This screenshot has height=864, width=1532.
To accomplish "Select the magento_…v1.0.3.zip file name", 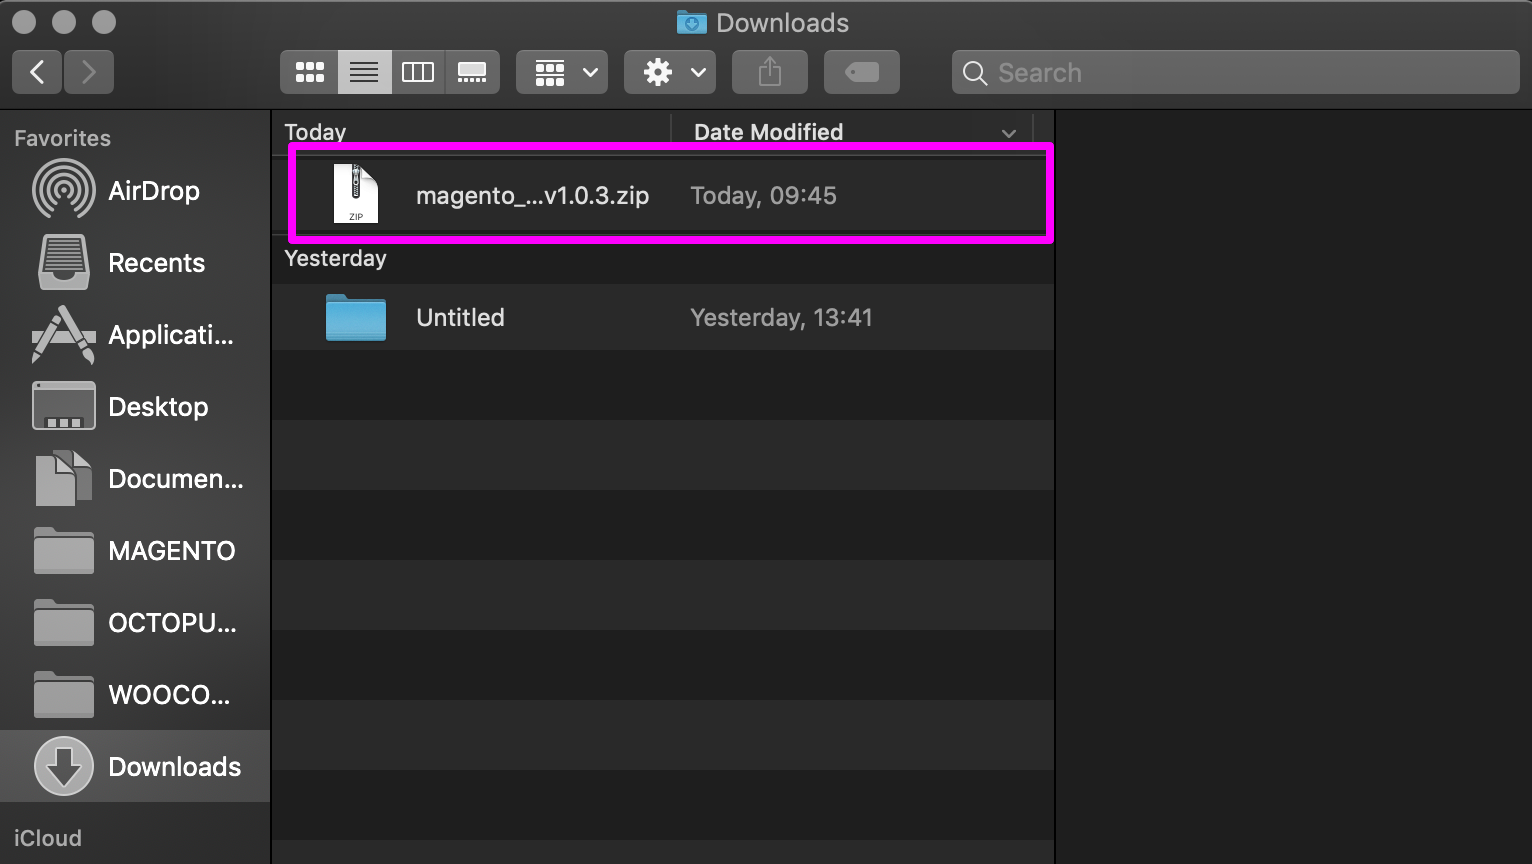I will pos(532,195).
